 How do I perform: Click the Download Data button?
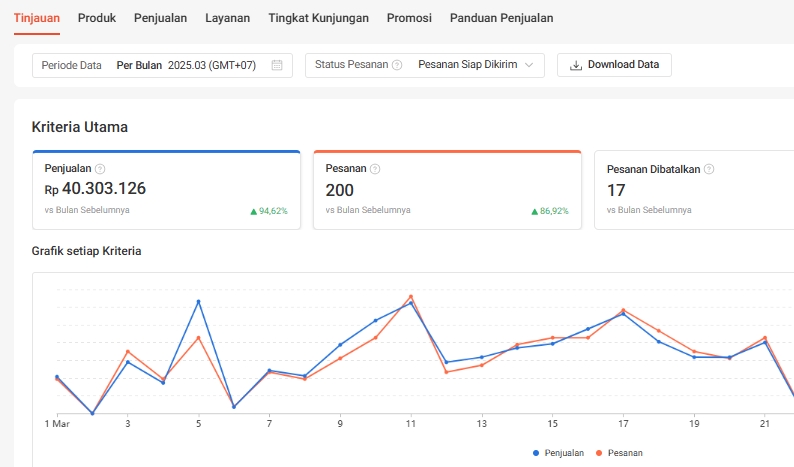(614, 65)
